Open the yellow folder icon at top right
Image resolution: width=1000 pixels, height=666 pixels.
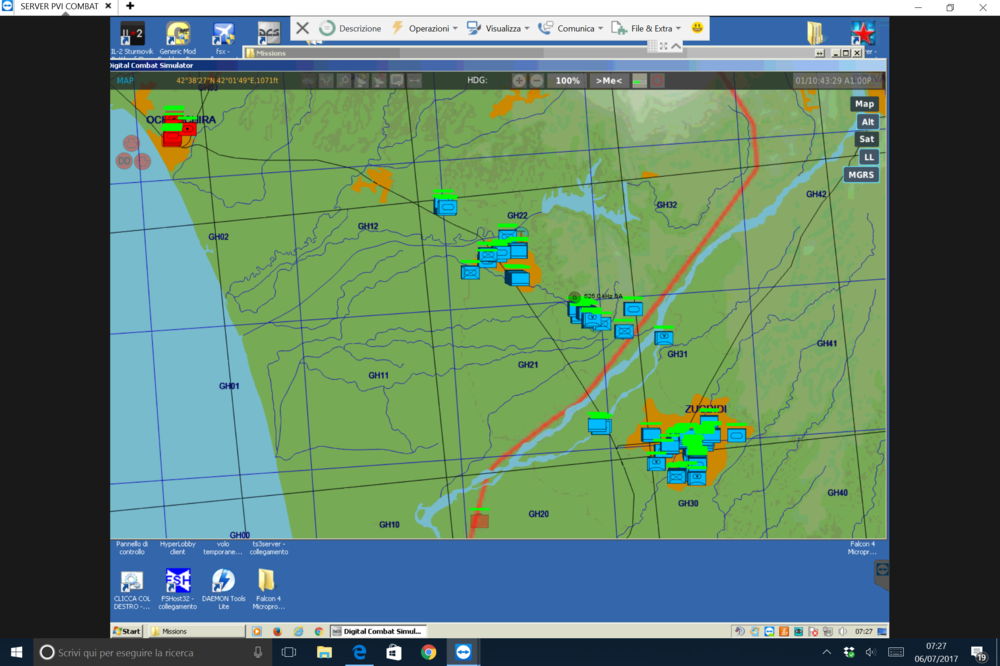tap(815, 33)
